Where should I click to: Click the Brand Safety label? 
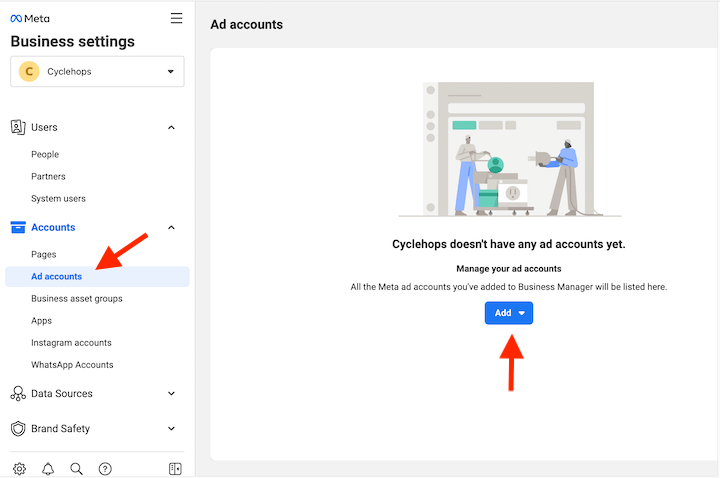coord(60,428)
